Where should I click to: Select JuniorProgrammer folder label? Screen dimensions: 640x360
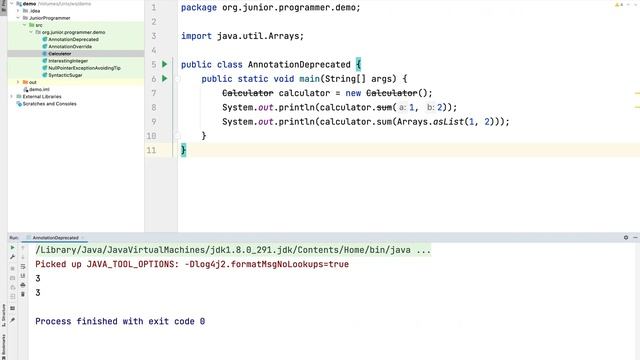tap(49, 18)
